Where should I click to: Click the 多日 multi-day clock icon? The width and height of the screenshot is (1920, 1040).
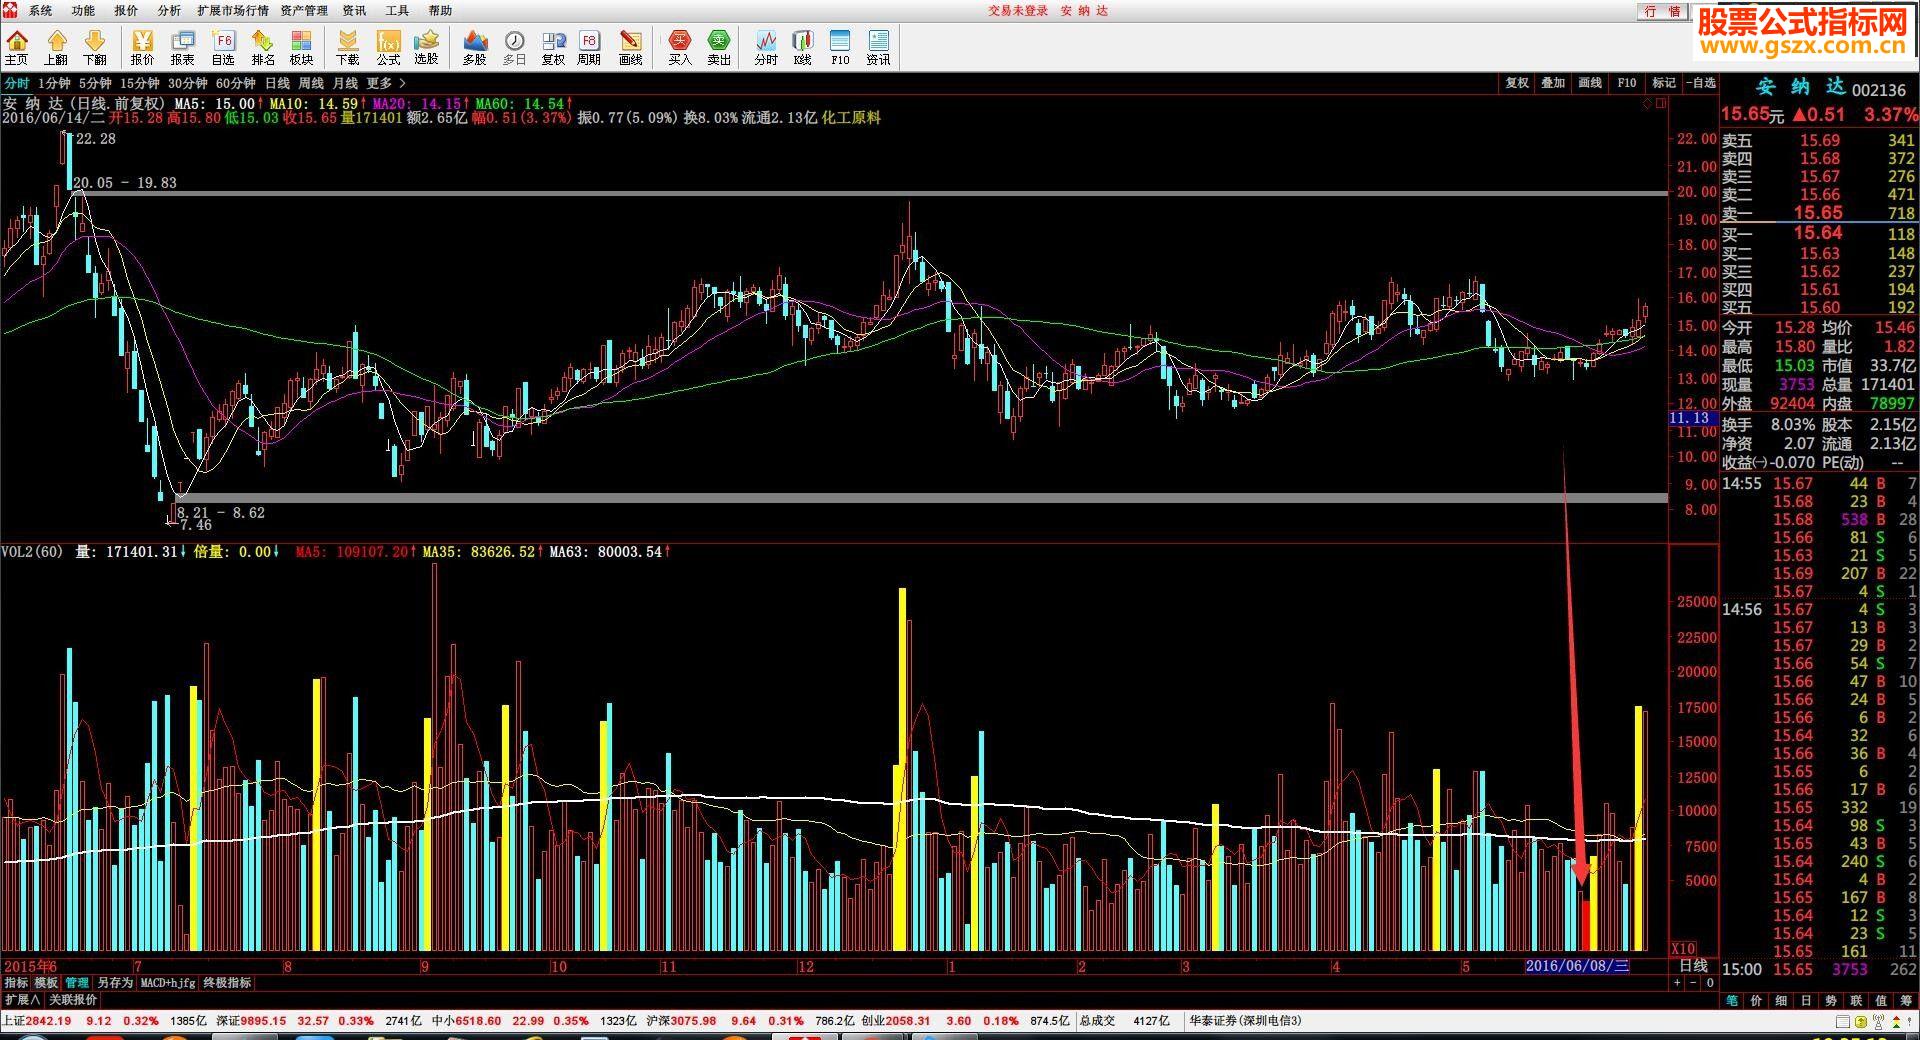click(x=515, y=47)
